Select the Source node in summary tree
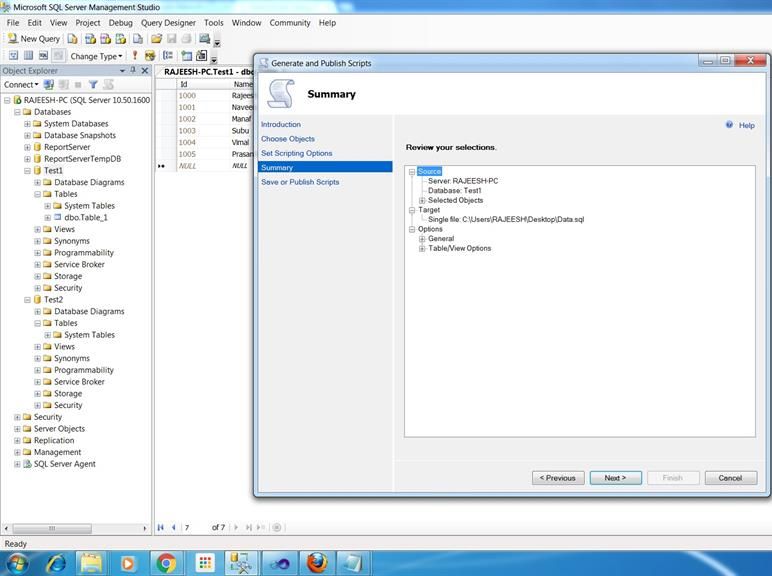 [429, 171]
